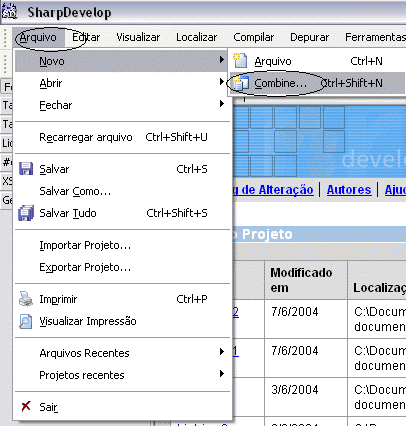Open the Autores link
Screen dimensions: 406x426
click(x=349, y=190)
